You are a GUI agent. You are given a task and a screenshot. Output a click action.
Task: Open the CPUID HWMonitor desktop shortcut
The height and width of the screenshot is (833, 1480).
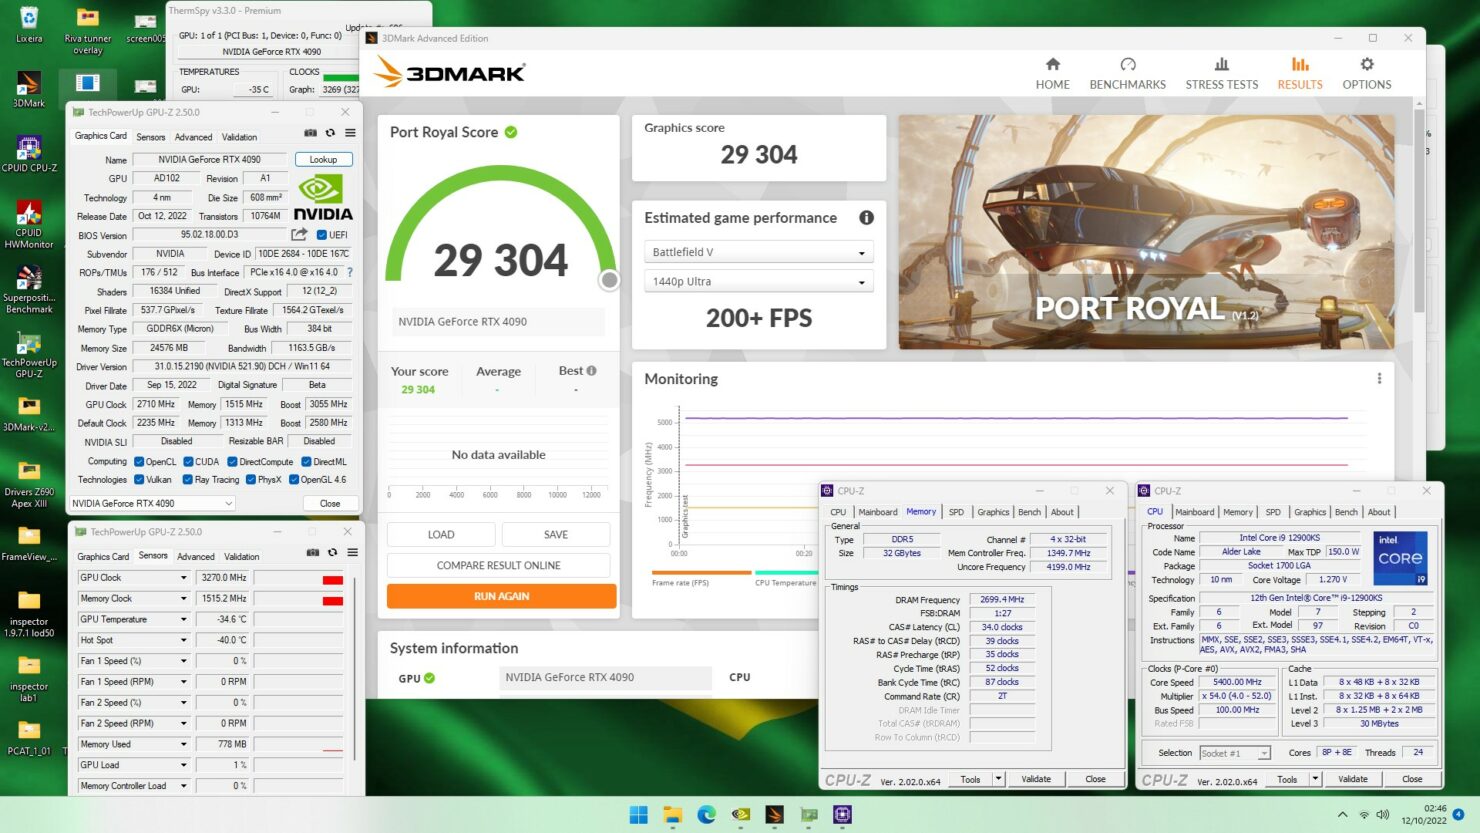(x=29, y=224)
